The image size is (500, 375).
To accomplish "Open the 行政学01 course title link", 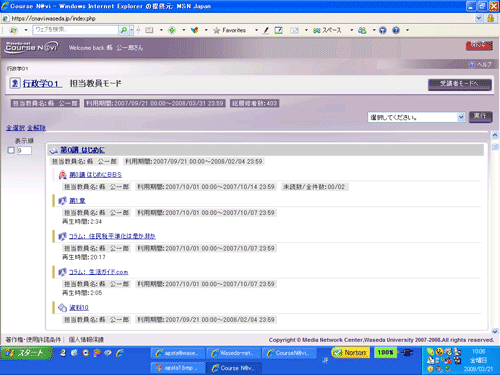I will (42, 83).
